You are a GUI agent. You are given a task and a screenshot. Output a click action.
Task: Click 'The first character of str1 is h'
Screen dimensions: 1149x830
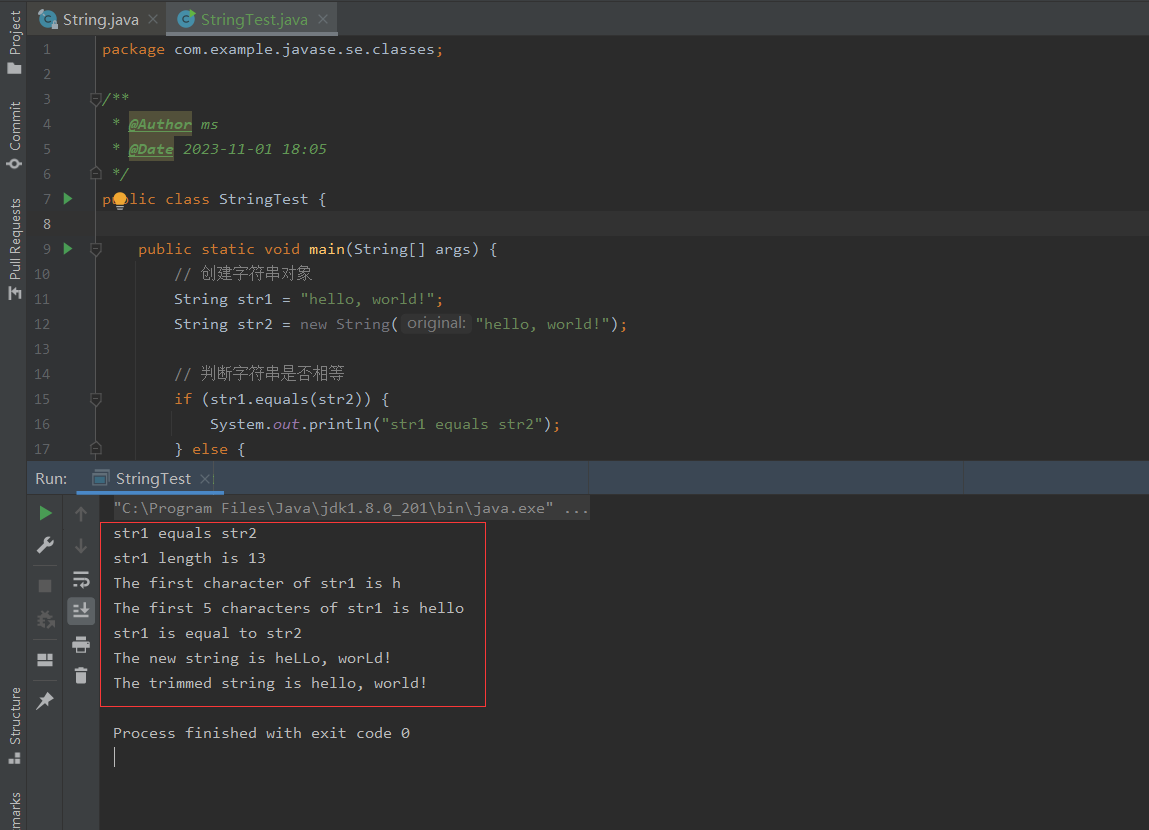click(x=256, y=583)
